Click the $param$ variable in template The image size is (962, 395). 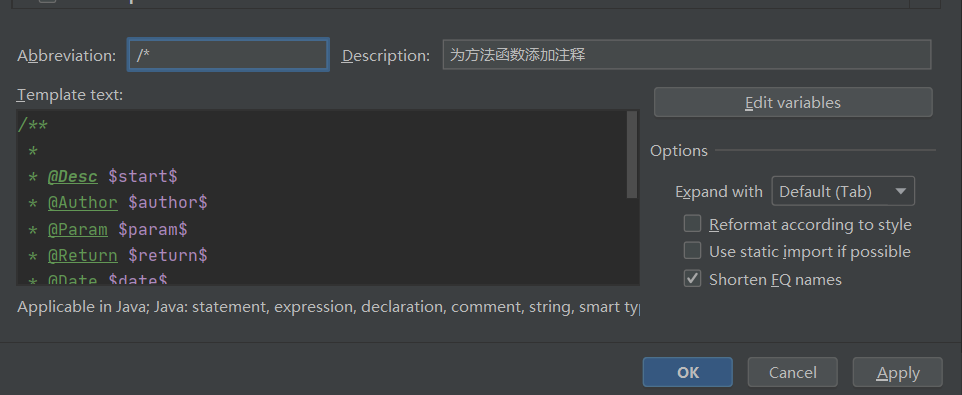153,229
